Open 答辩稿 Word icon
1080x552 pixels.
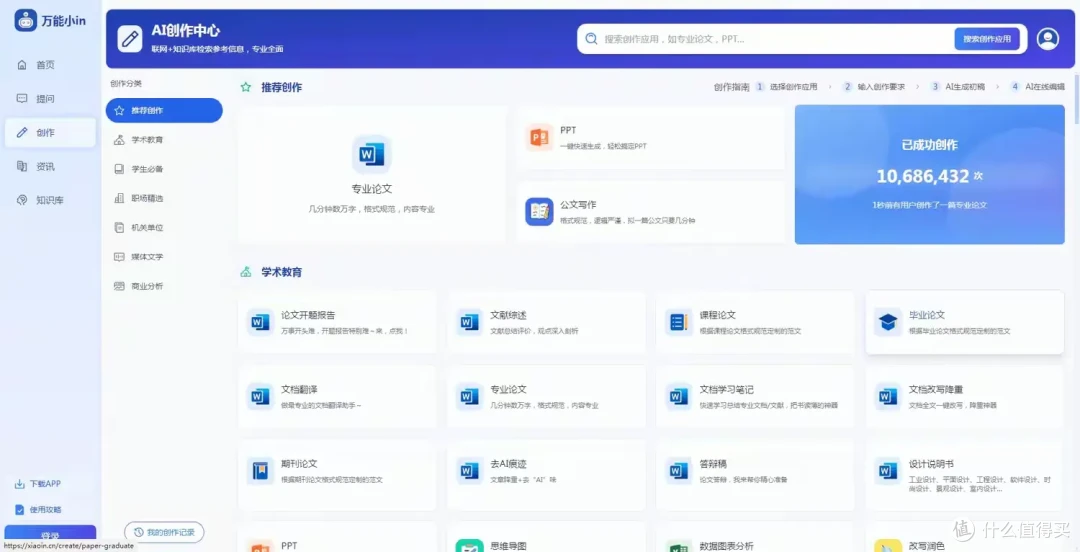(678, 471)
